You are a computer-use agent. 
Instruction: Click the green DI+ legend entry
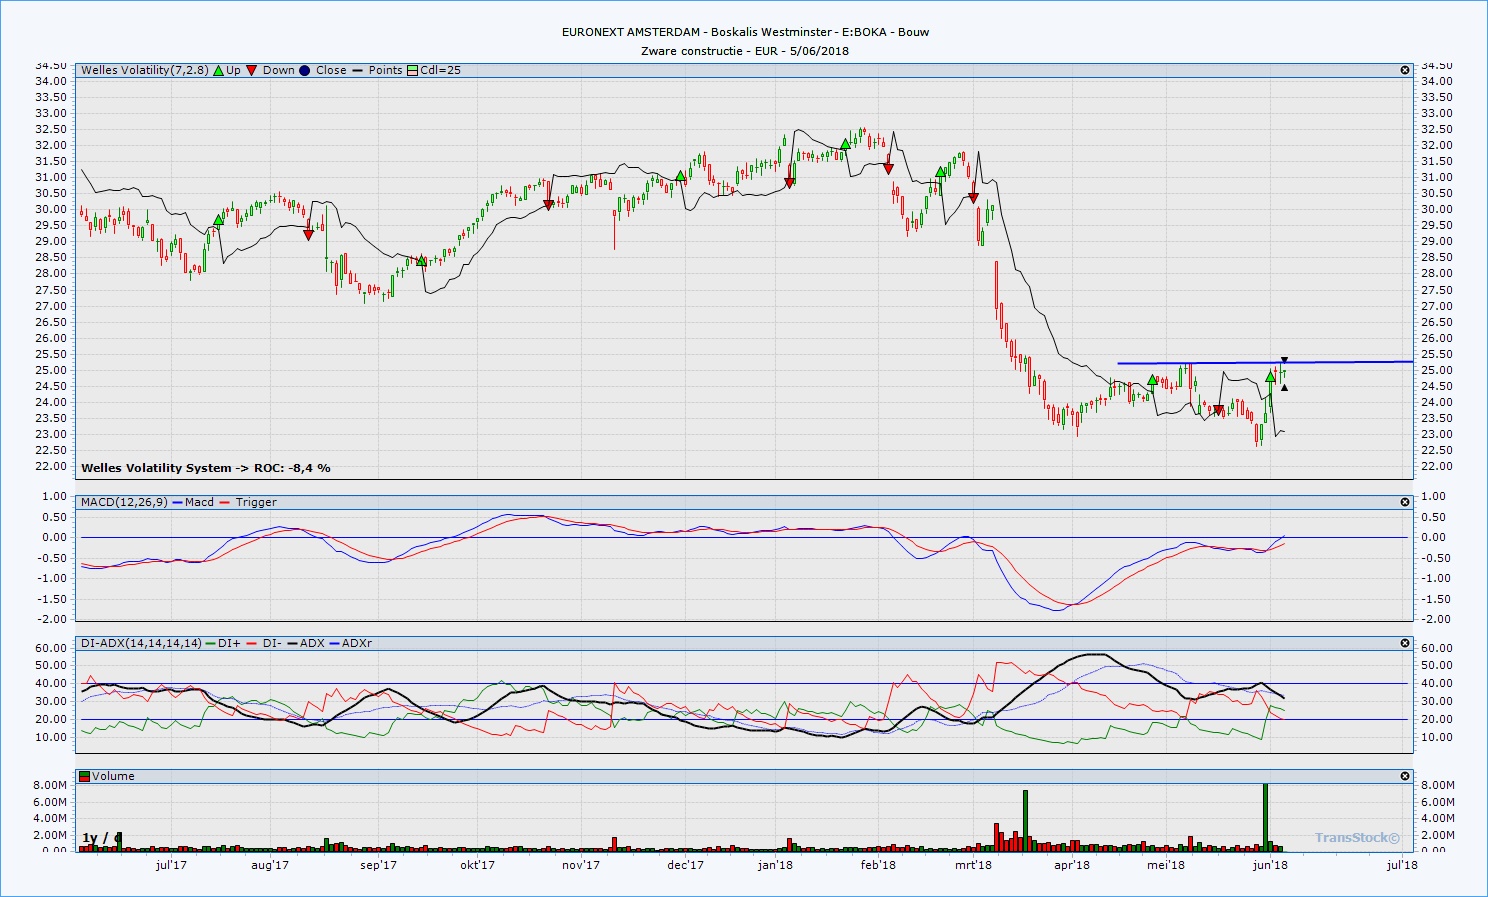[223, 643]
